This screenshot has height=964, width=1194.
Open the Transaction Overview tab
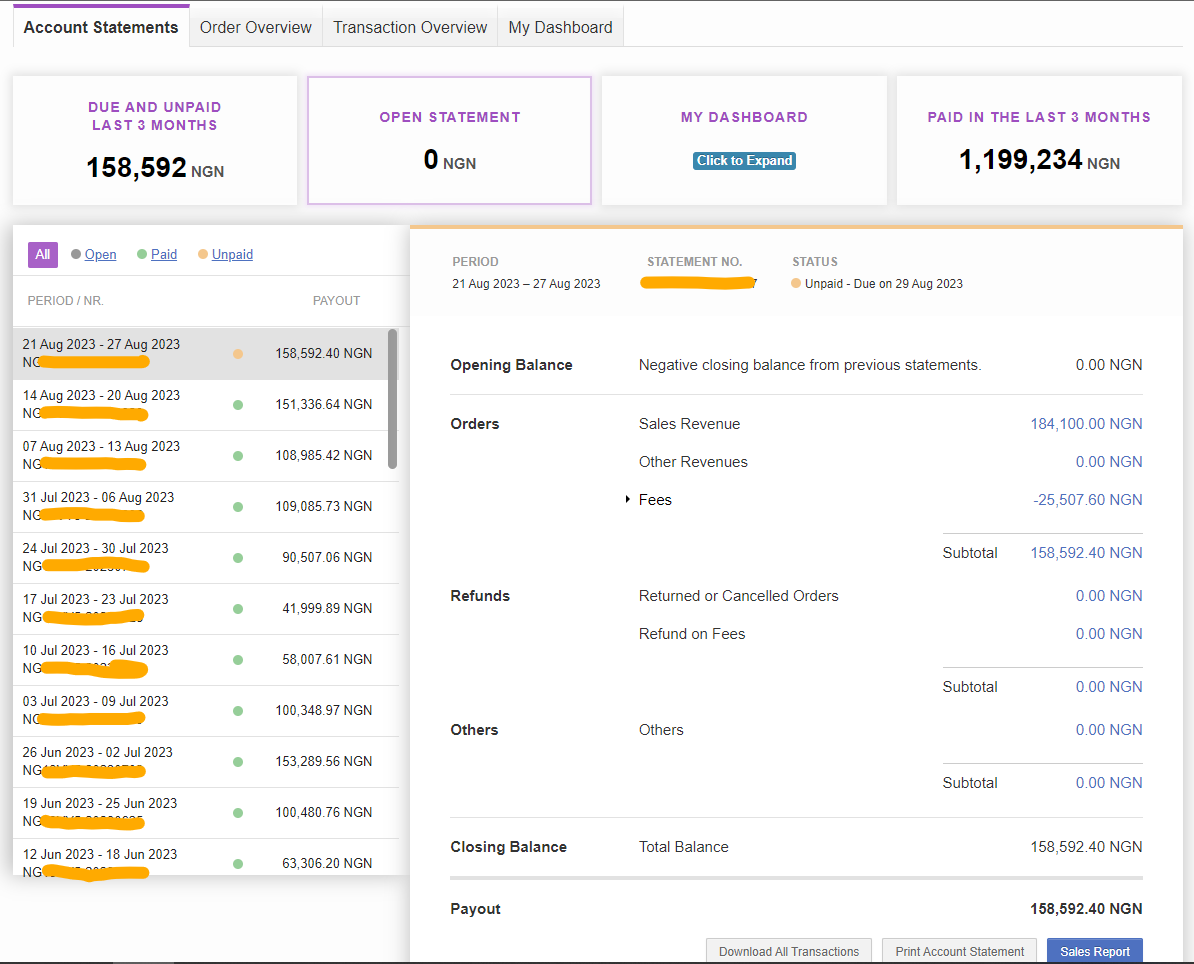click(x=410, y=27)
